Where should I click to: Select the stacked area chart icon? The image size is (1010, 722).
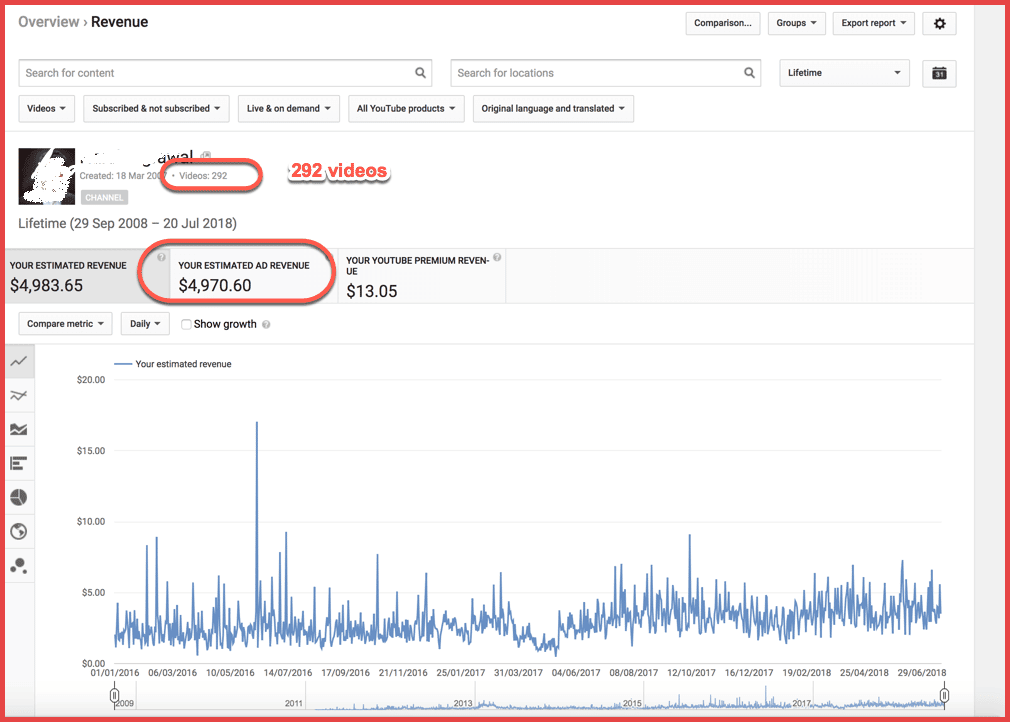19,429
